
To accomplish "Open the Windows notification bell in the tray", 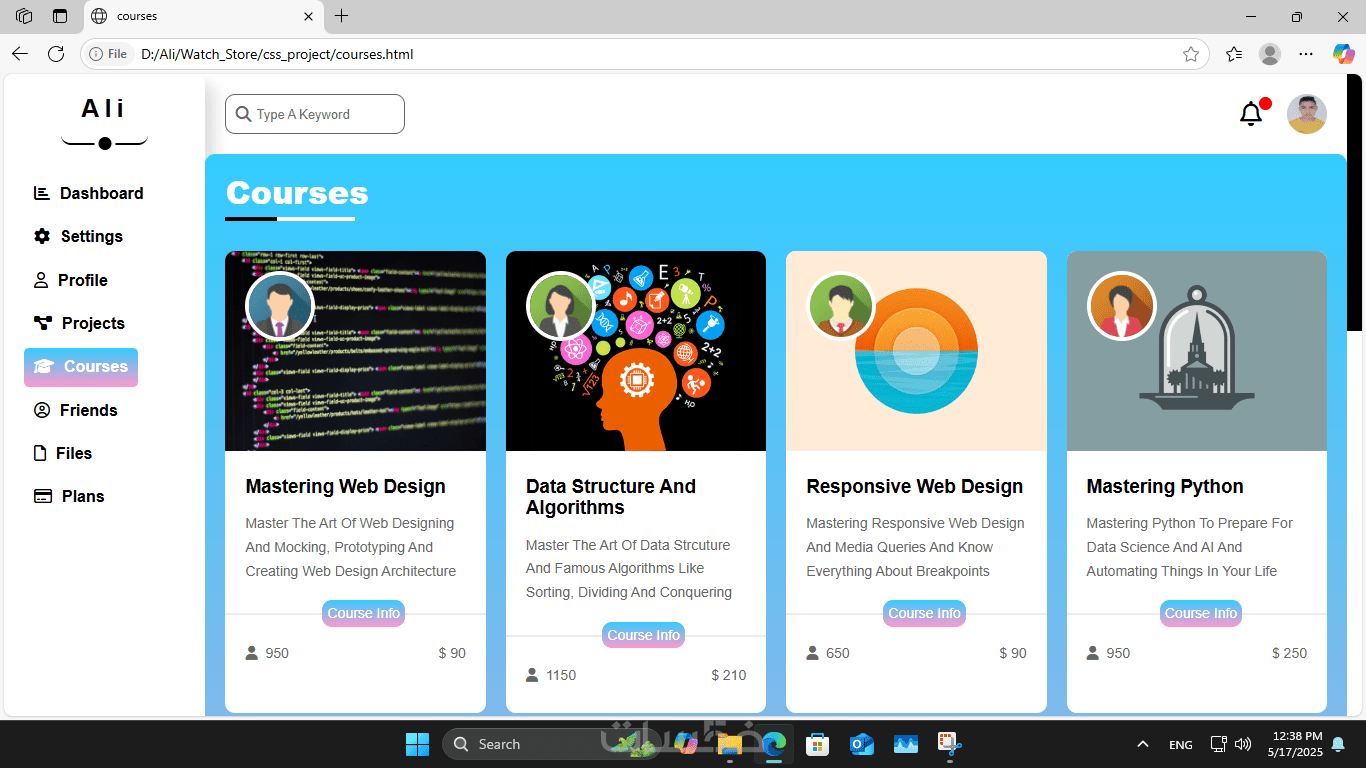I will point(1338,744).
